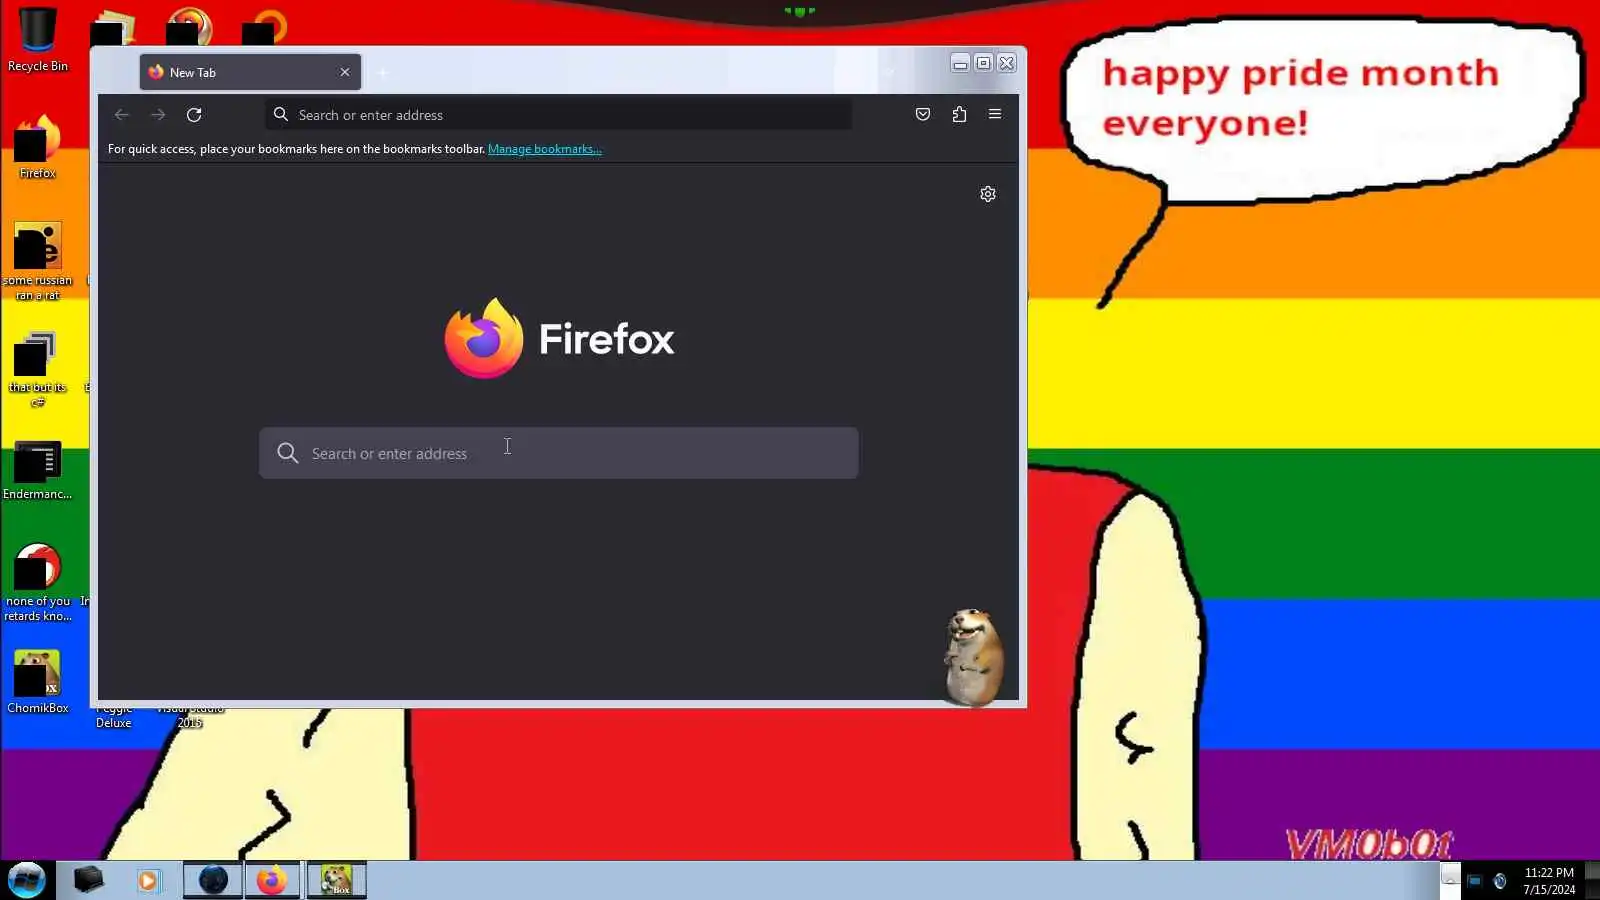The image size is (1600, 900).
Task: Click the Manage bookmarks link
Action: point(545,149)
